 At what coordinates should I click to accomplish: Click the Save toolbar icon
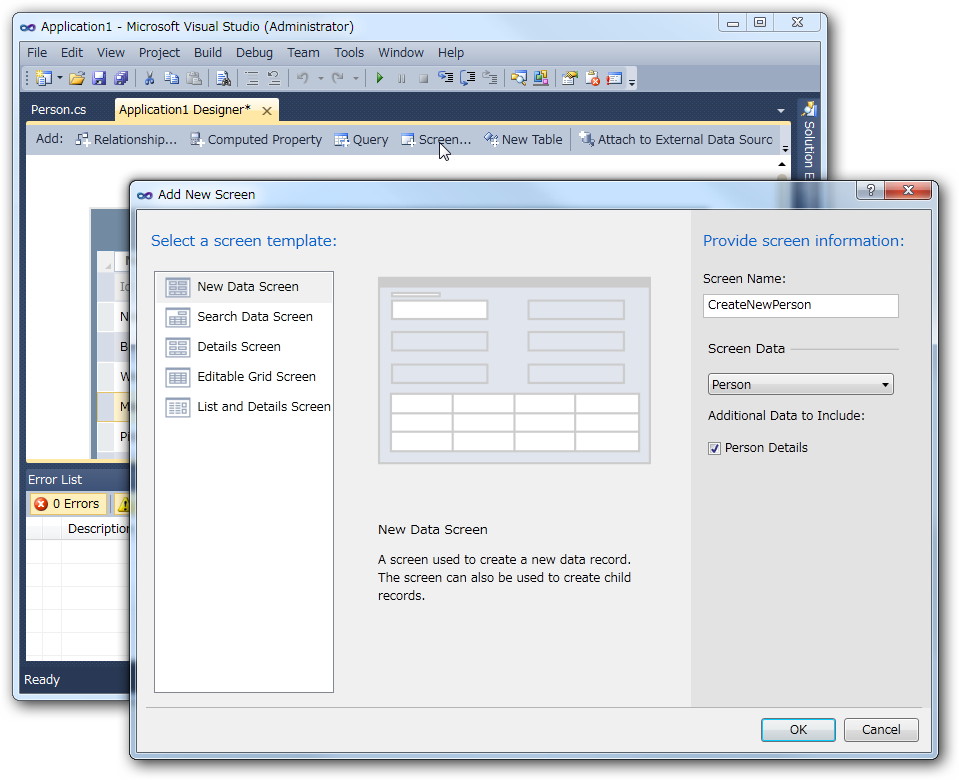[99, 78]
